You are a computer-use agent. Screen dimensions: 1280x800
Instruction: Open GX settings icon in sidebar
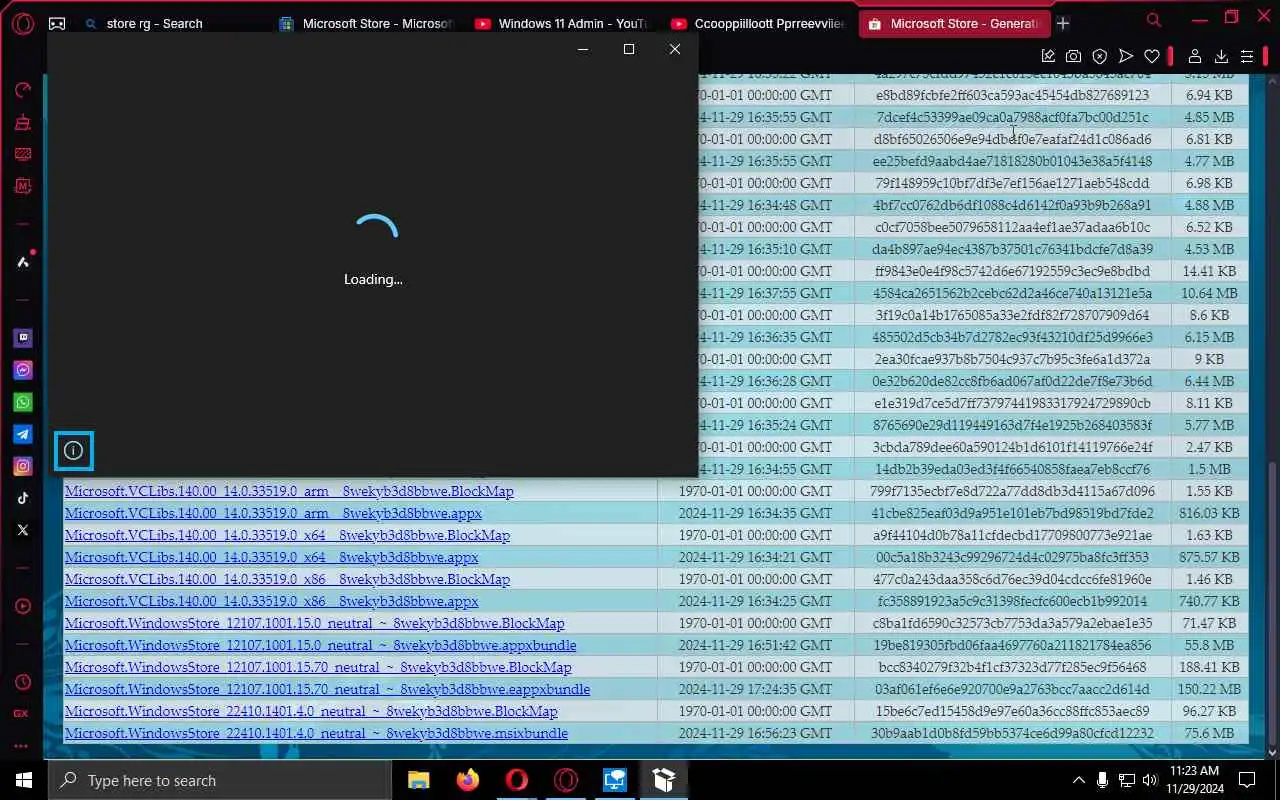tap(20, 714)
